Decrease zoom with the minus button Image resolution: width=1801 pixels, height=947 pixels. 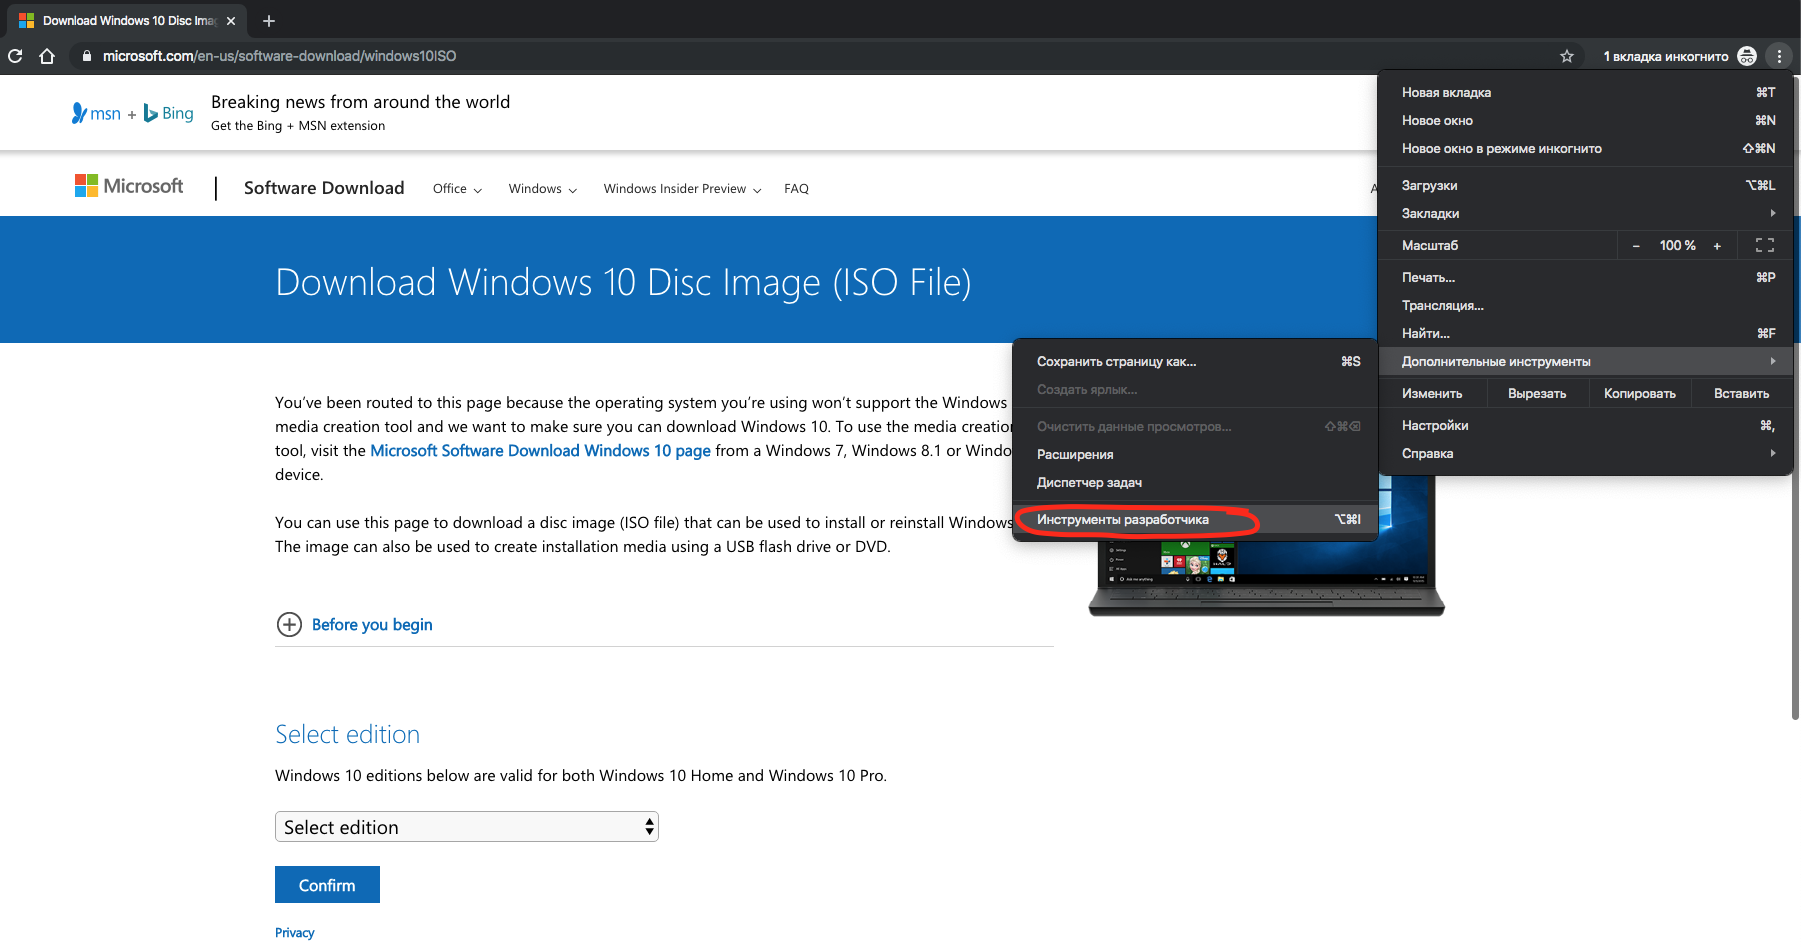1636,246
